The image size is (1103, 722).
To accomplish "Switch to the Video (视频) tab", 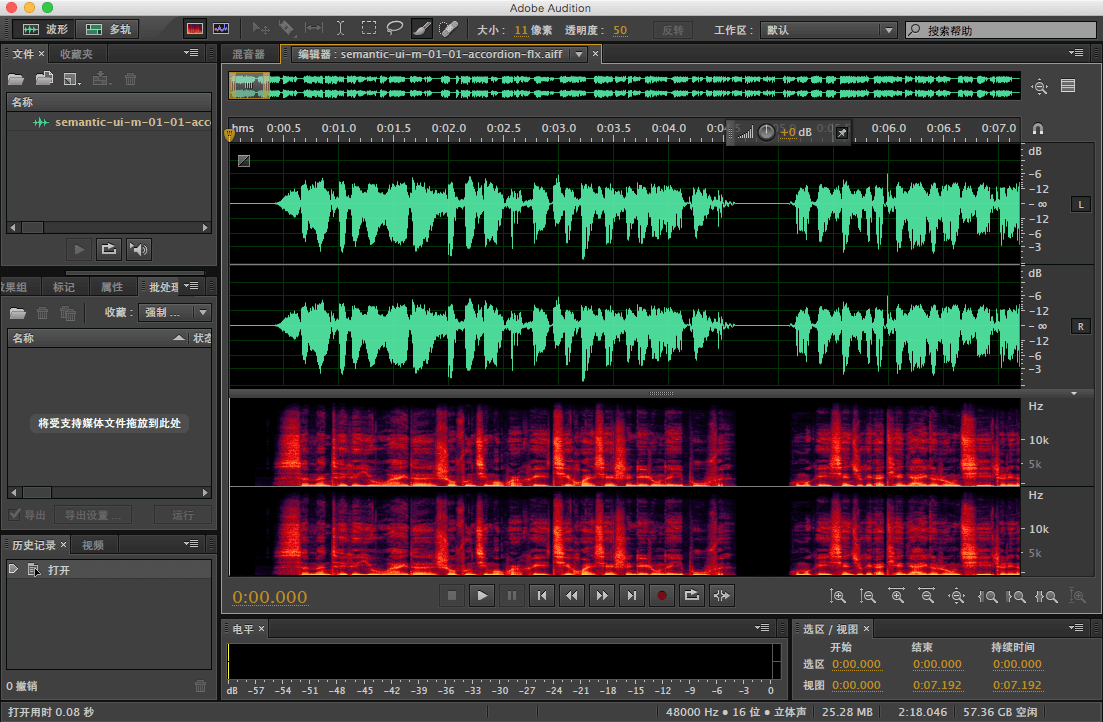I will pyautogui.click(x=93, y=545).
